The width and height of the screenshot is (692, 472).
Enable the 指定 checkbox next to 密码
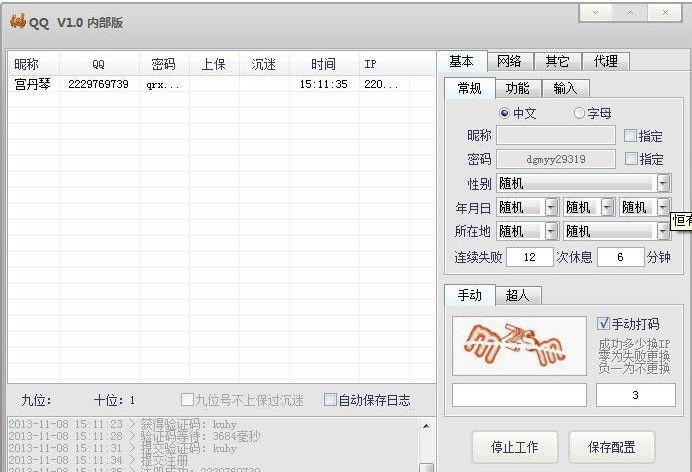tap(632, 158)
